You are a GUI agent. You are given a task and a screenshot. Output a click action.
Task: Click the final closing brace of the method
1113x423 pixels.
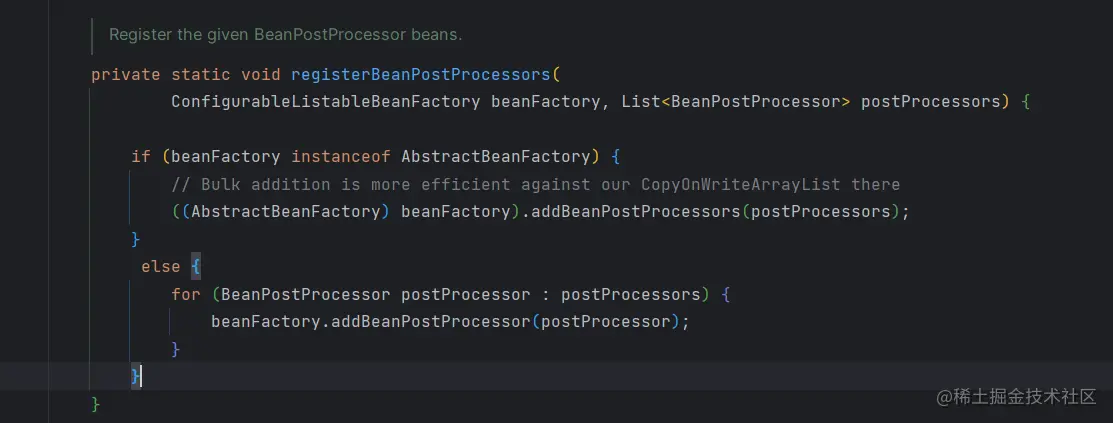pyautogui.click(x=96, y=404)
